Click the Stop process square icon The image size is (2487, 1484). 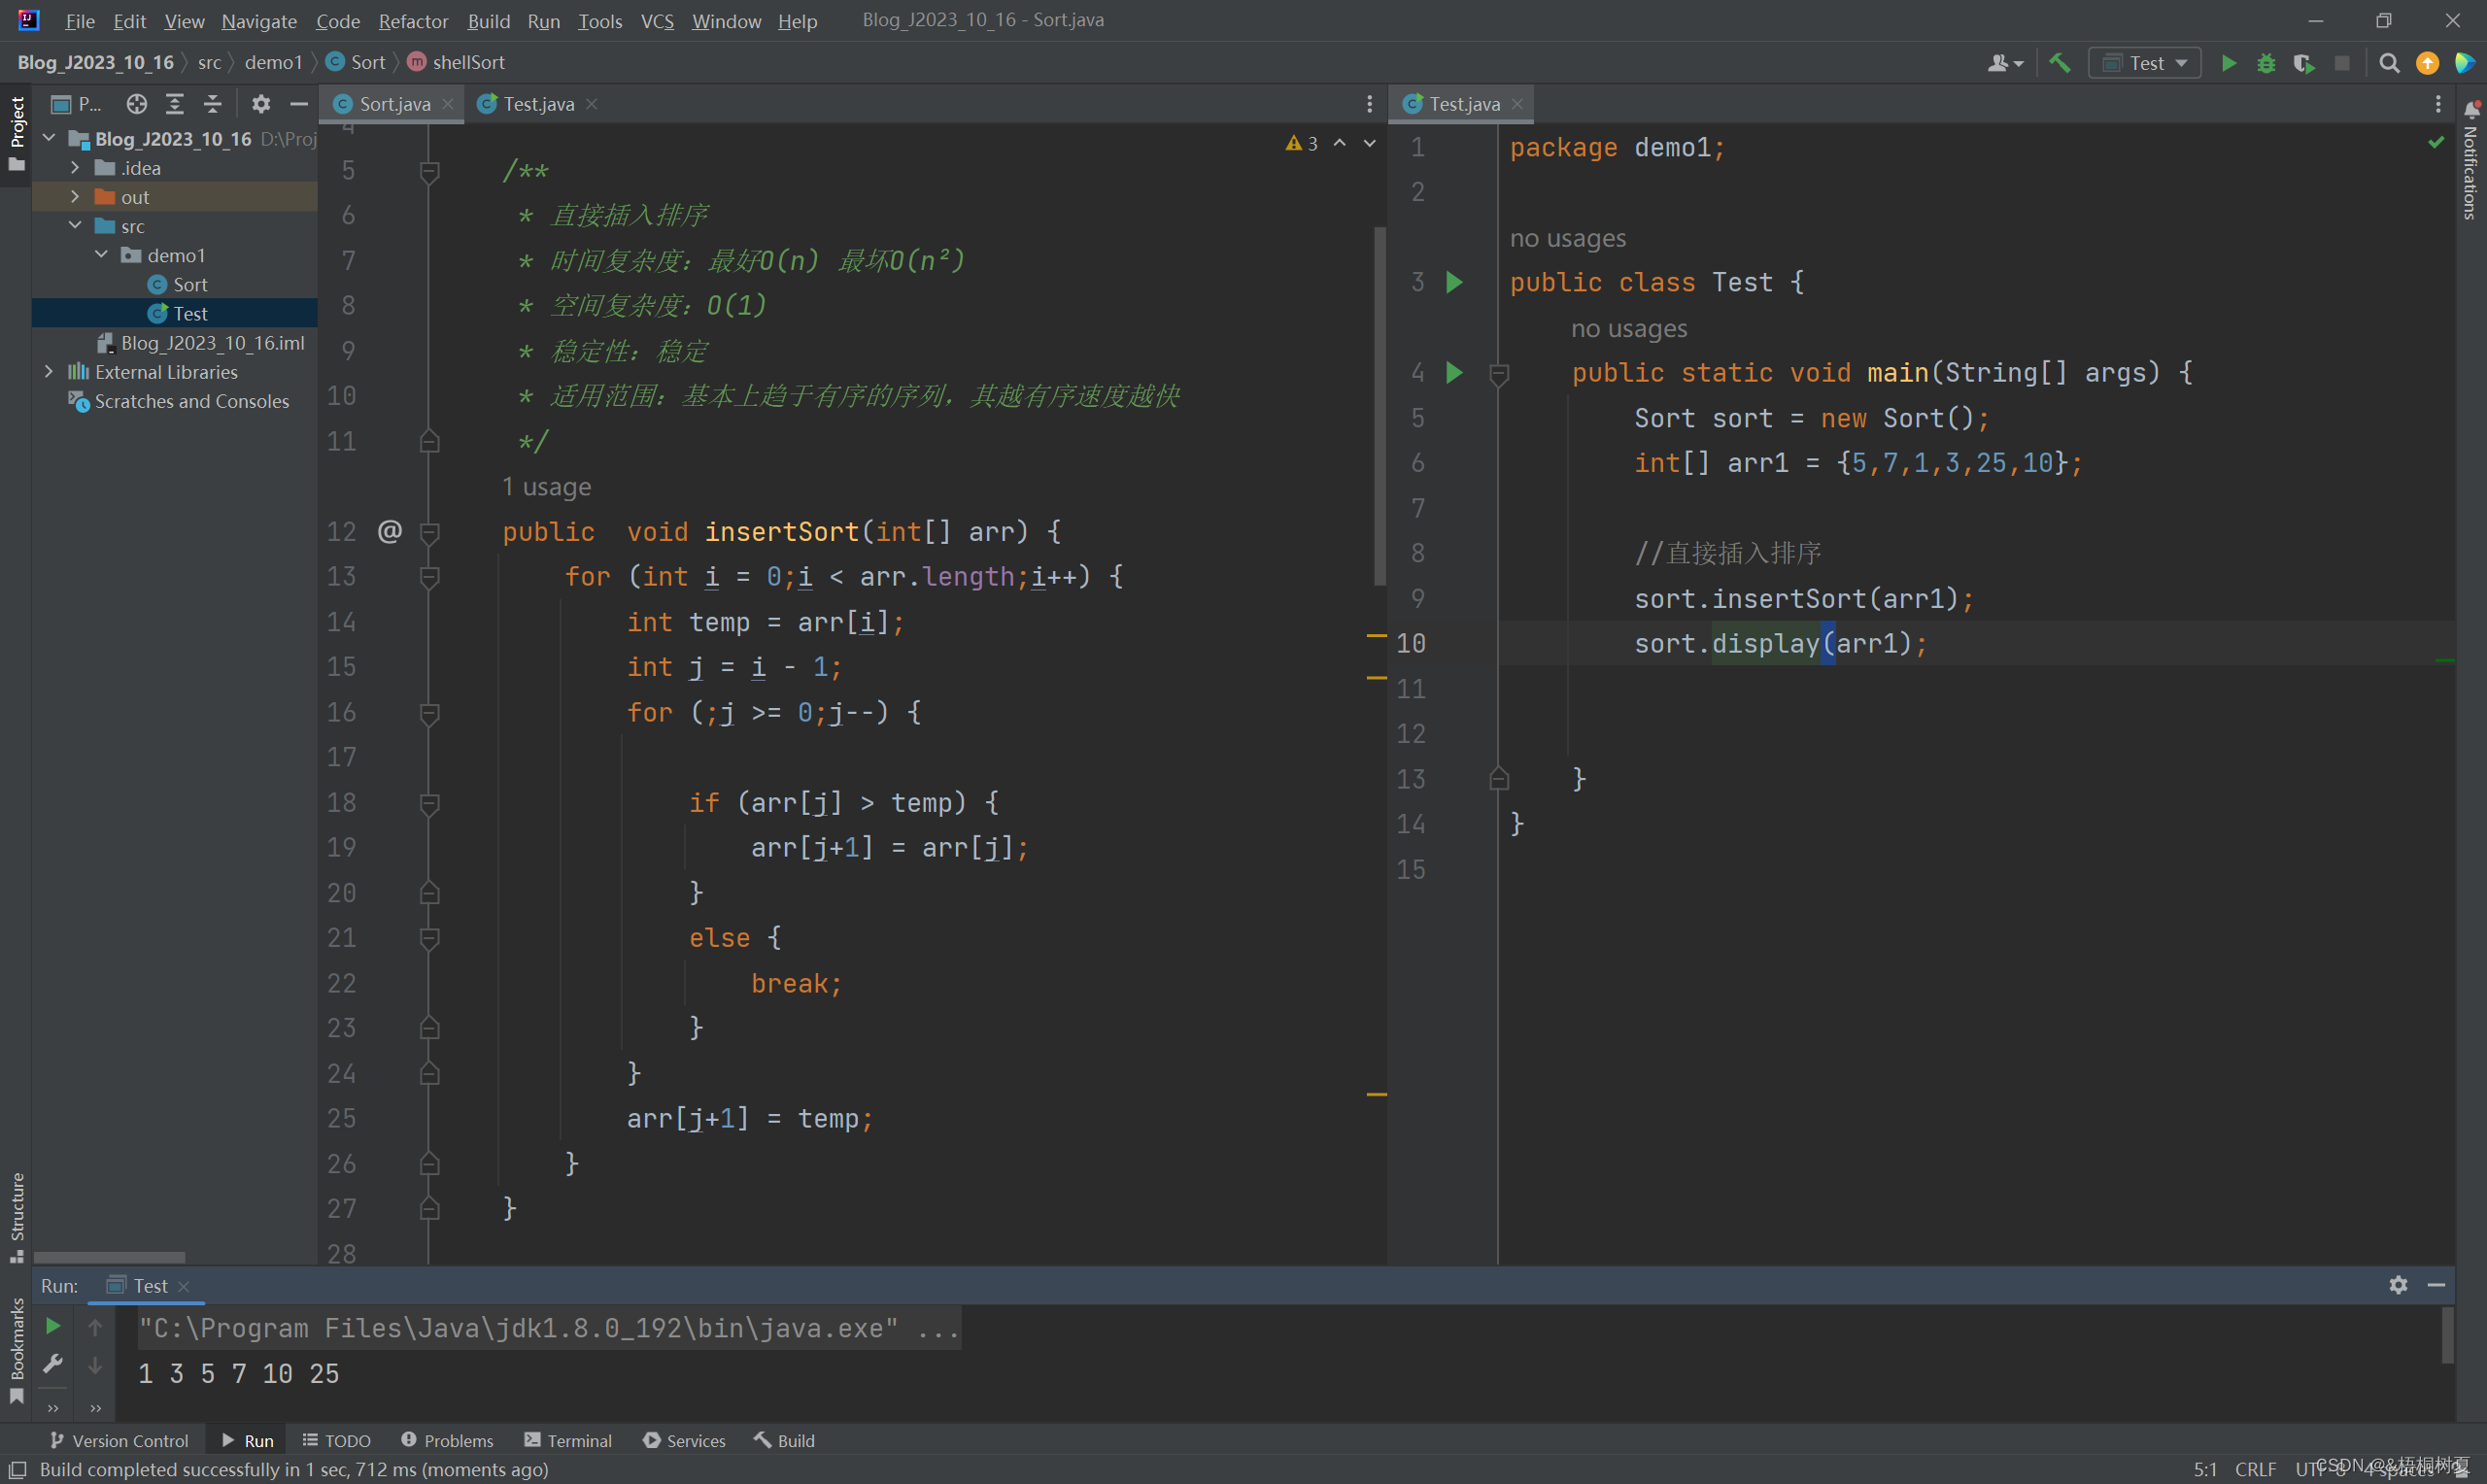pyautogui.click(x=2341, y=63)
